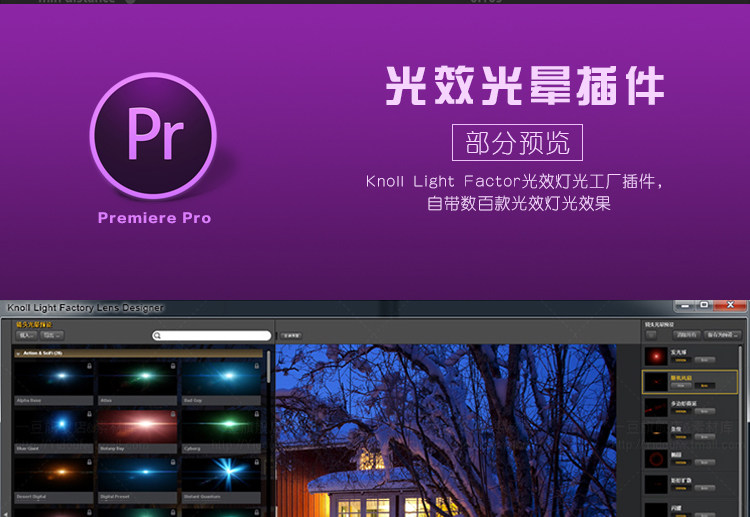The width and height of the screenshot is (750, 517).
Task: Choose the Botany Bay red flare preset
Action: (x=139, y=426)
